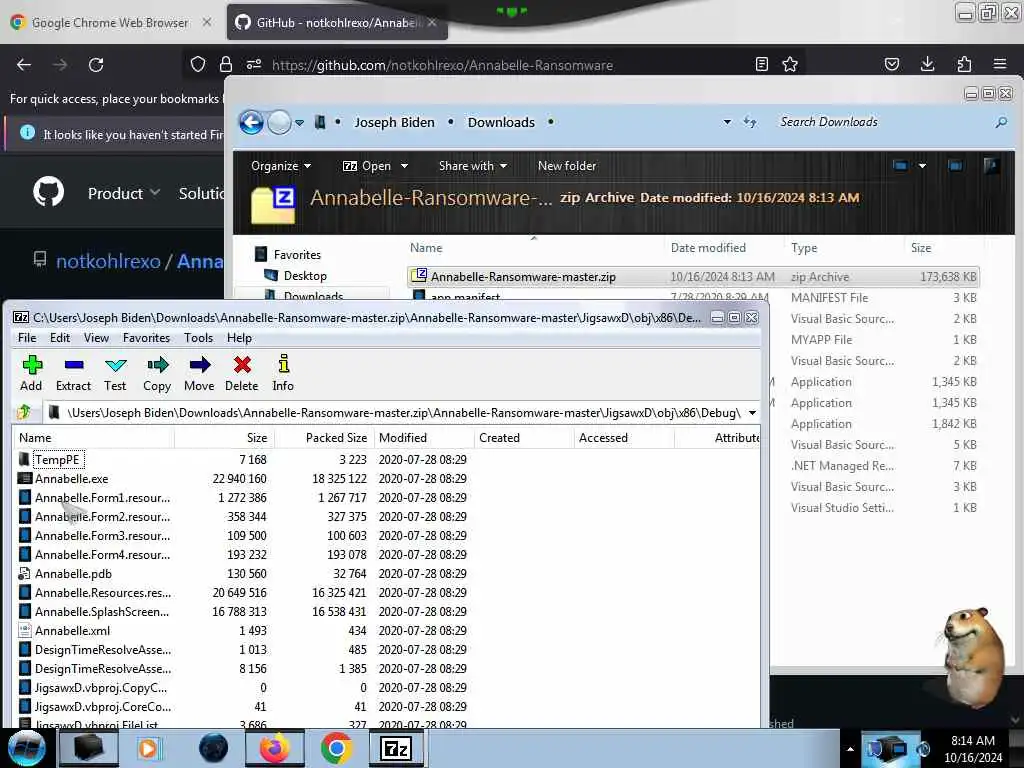1024x768 pixels.
Task: Open Desktop under Explorer Favorites
Action: pos(305,276)
